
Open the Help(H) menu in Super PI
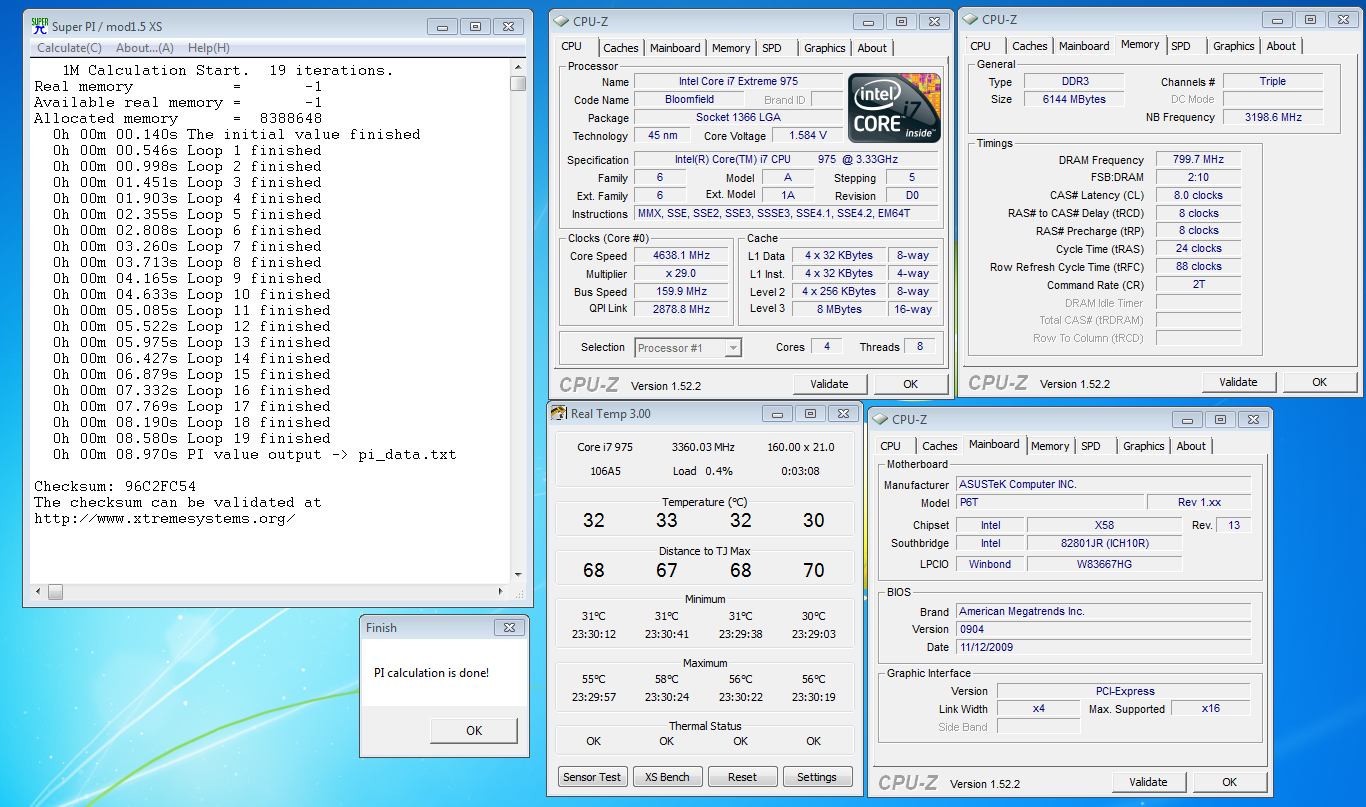tap(208, 48)
